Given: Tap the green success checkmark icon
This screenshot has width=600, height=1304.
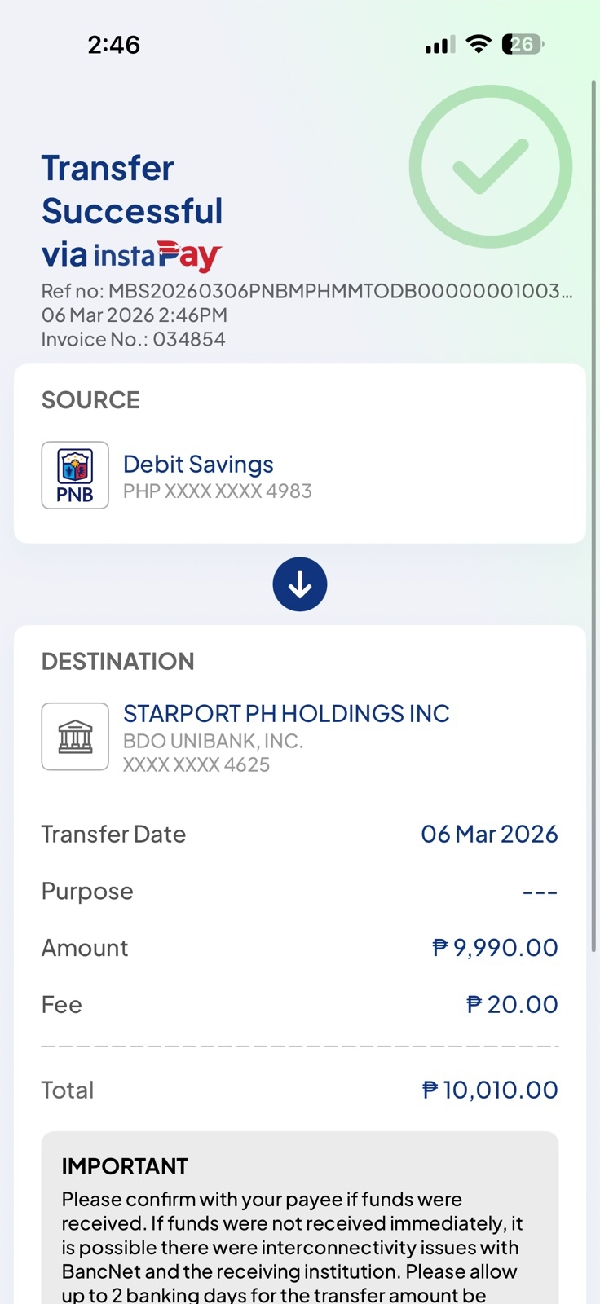Looking at the screenshot, I should click(x=490, y=167).
